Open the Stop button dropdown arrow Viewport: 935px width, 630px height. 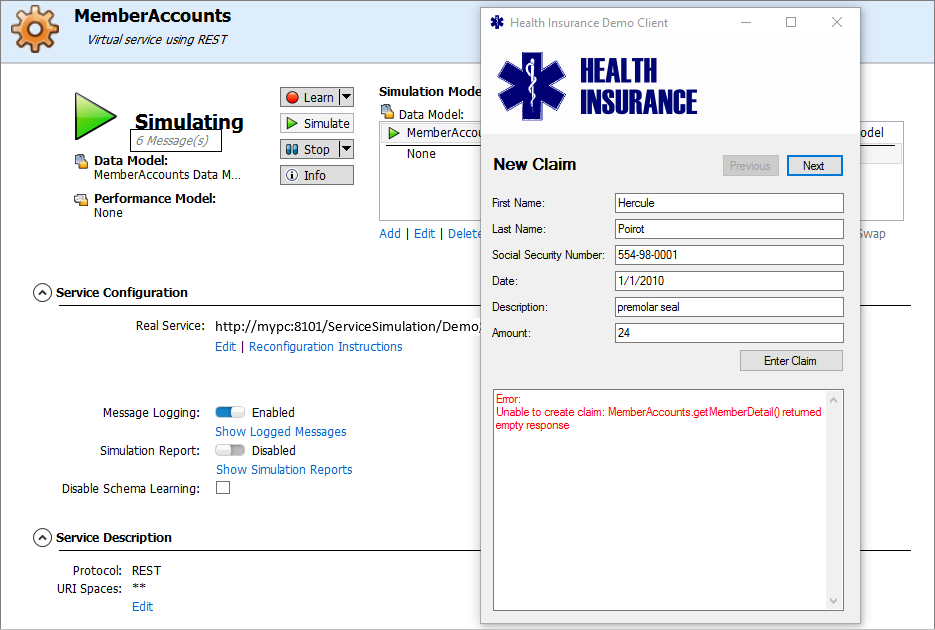click(346, 149)
